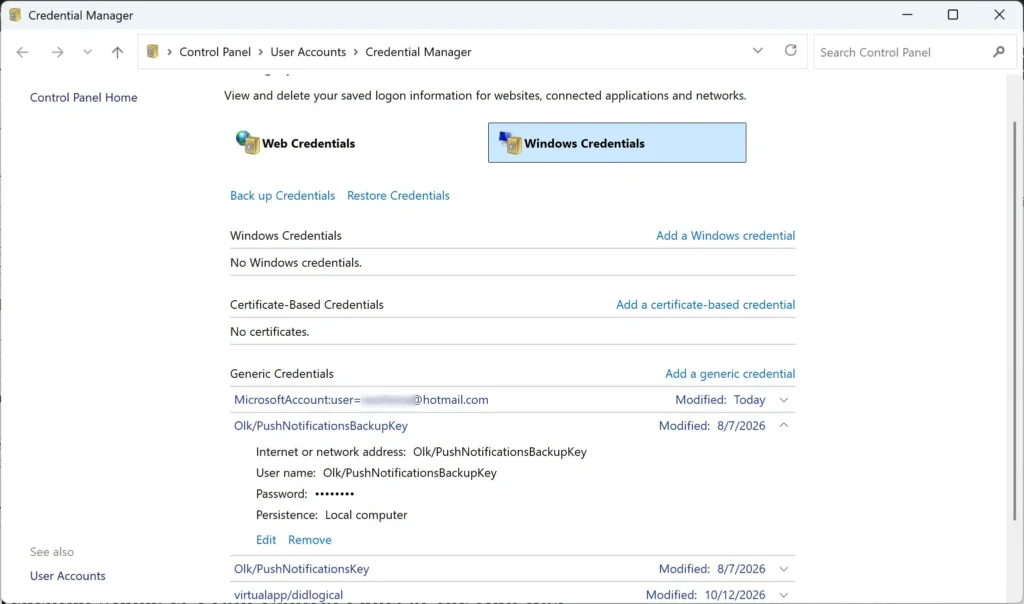The image size is (1024, 604).
Task: Open the virtualapp/didlogical entry
Action: tap(288, 595)
